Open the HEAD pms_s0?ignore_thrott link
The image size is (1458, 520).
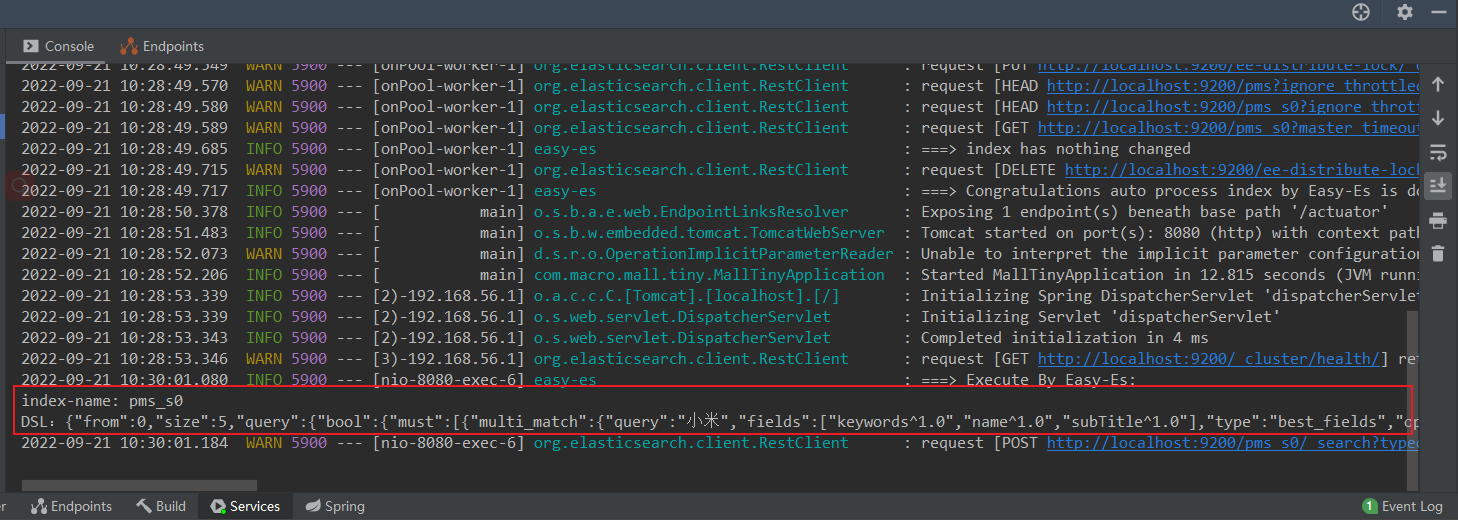coord(1233,107)
